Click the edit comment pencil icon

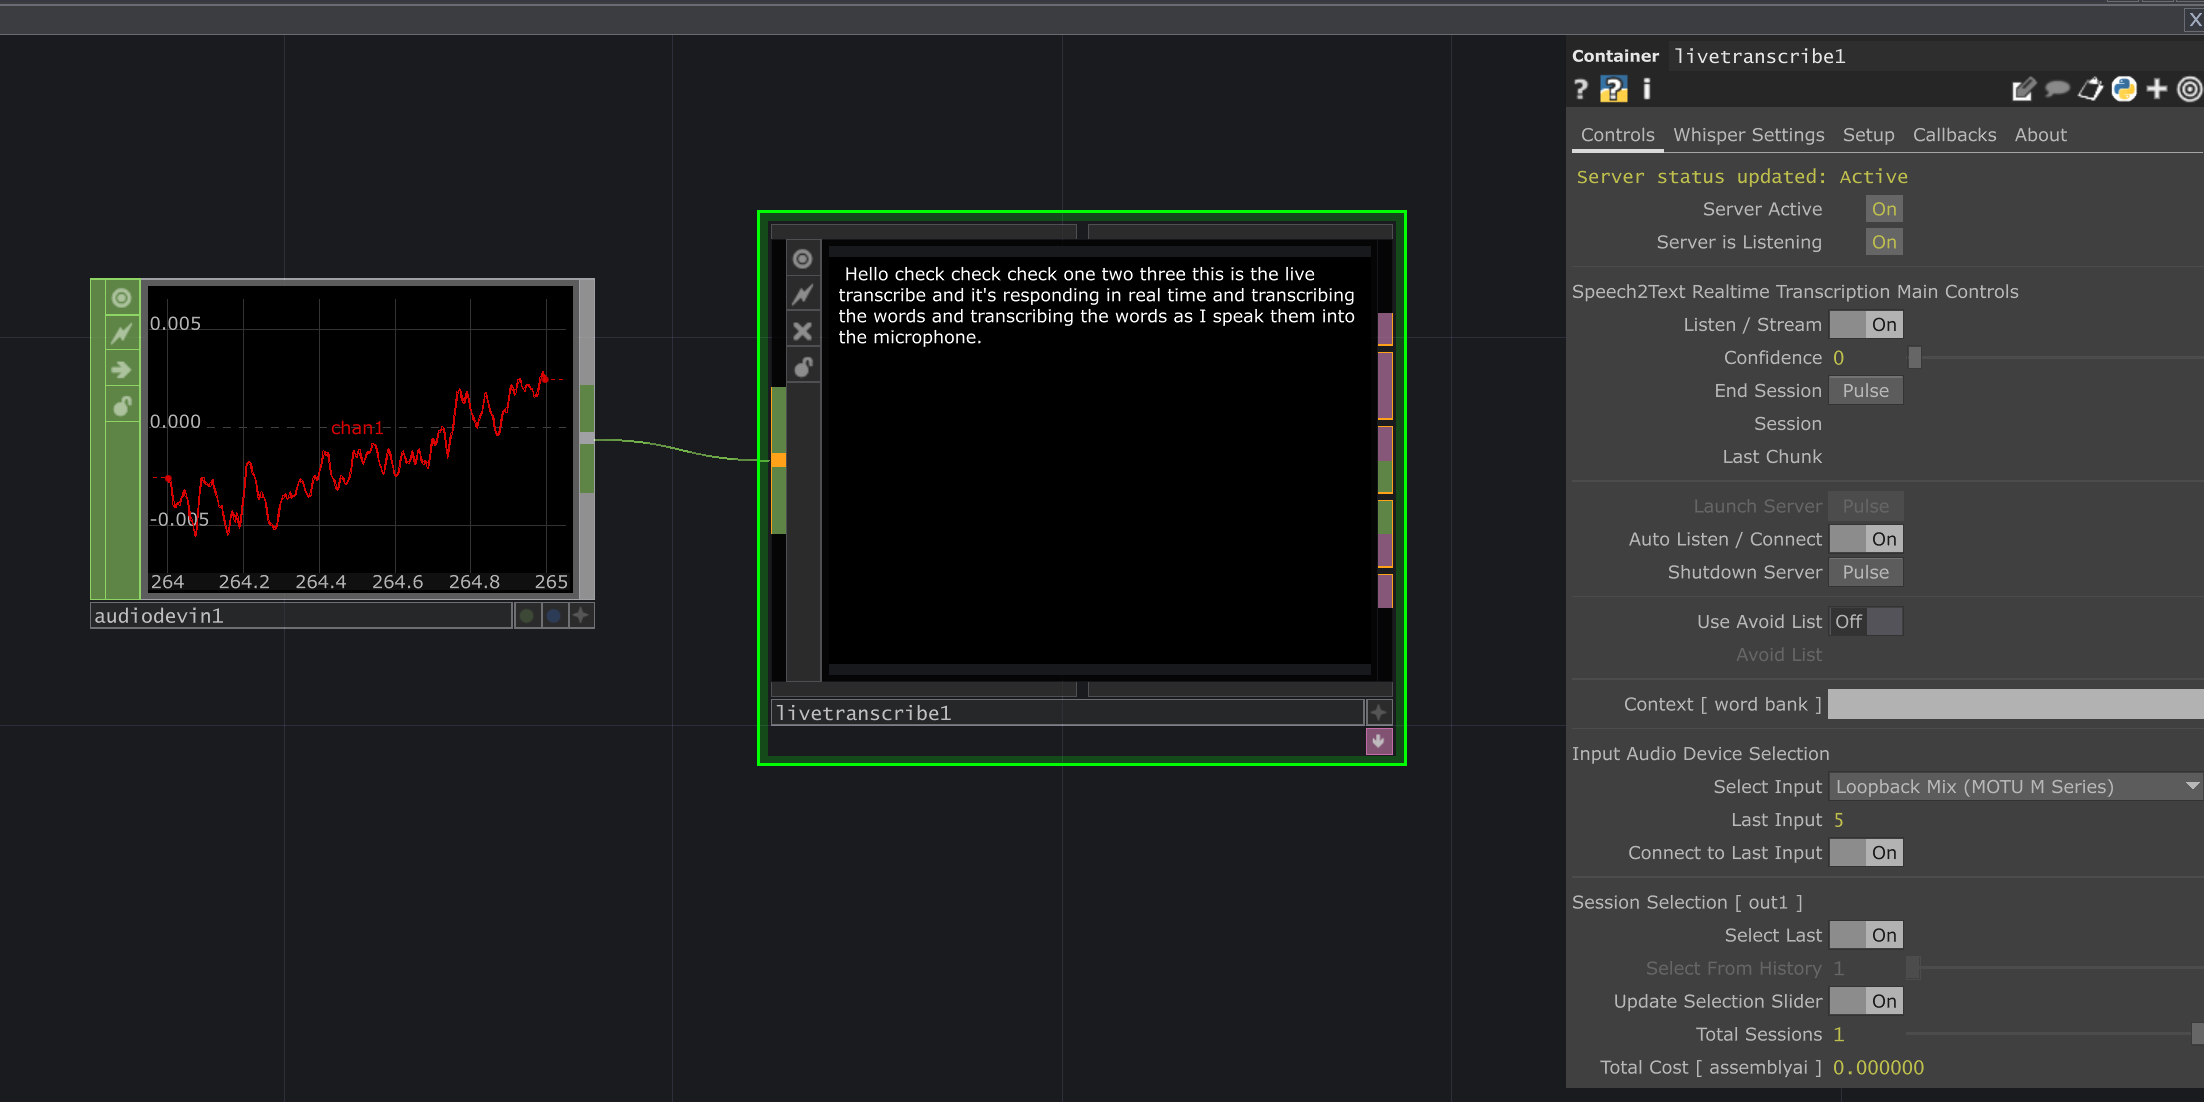pos(2023,90)
